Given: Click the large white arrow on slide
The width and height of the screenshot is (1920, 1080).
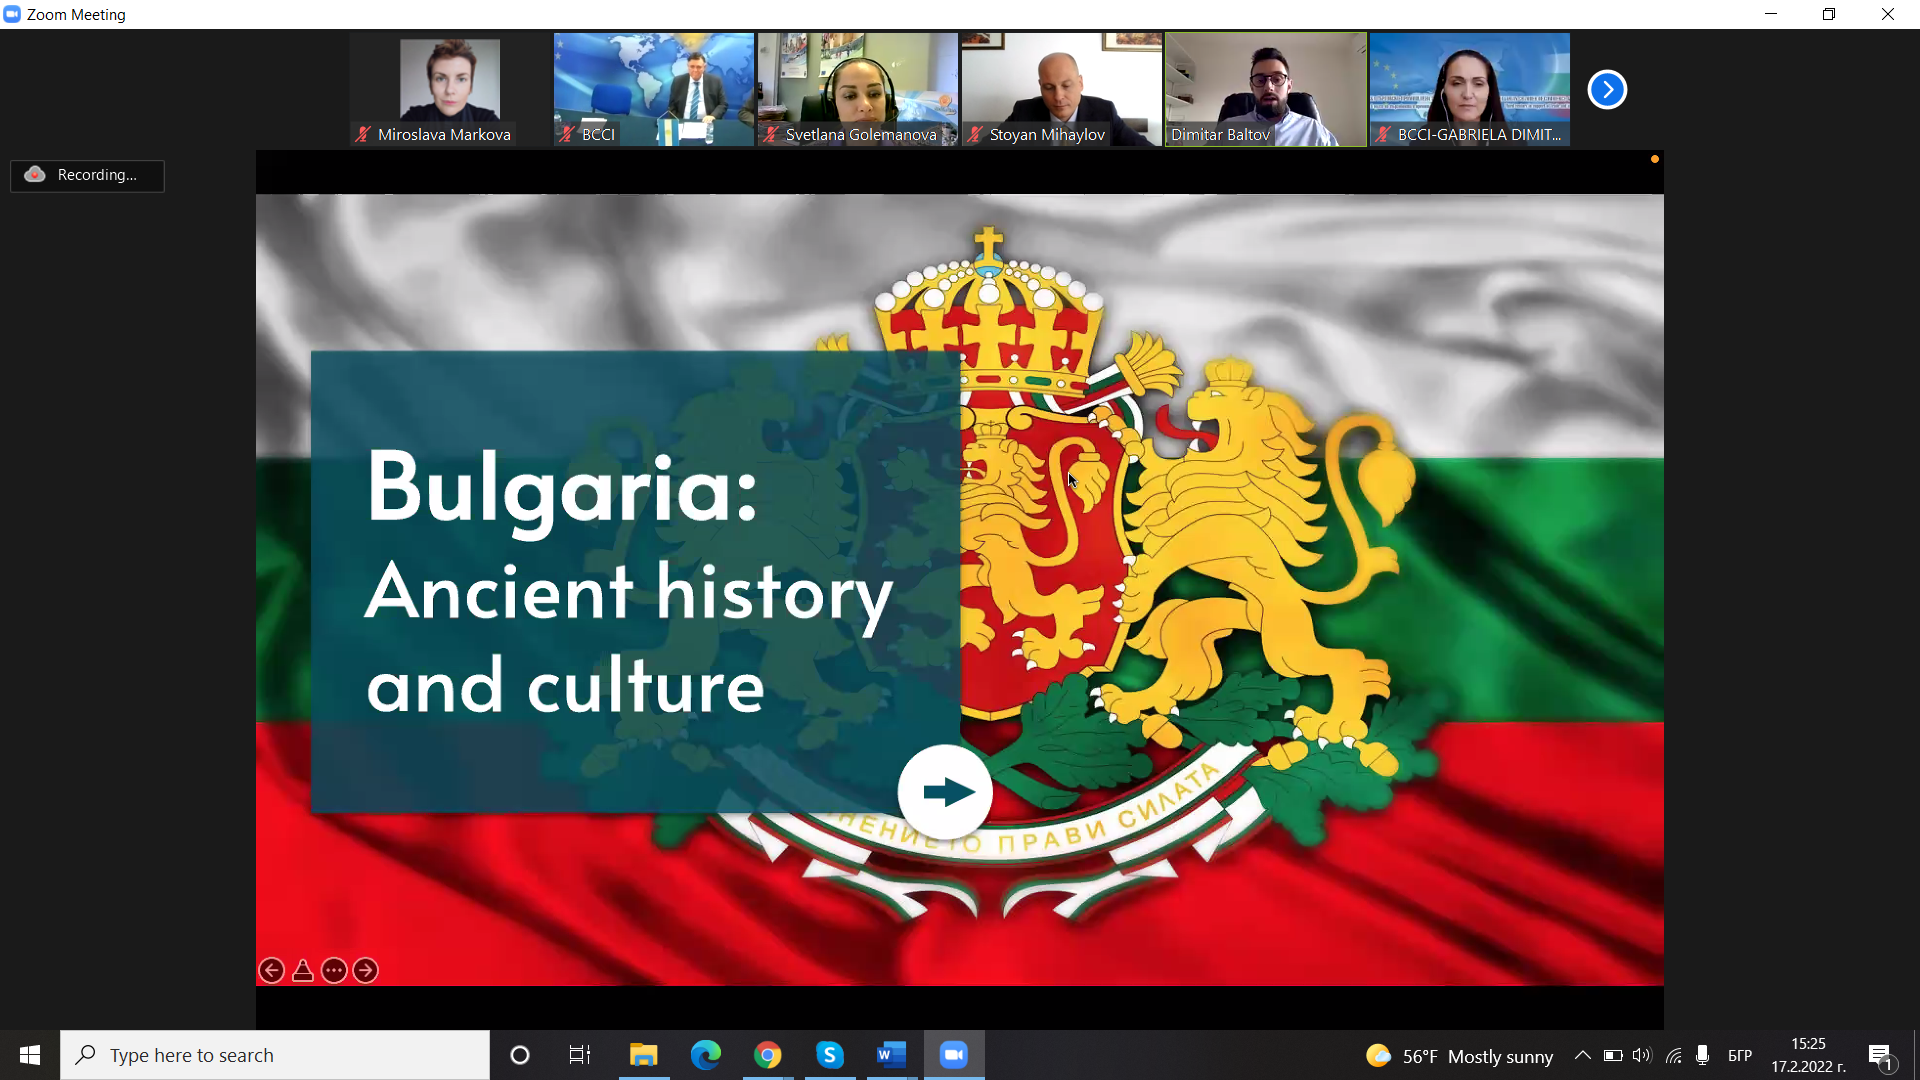Looking at the screenshot, I should click(944, 792).
